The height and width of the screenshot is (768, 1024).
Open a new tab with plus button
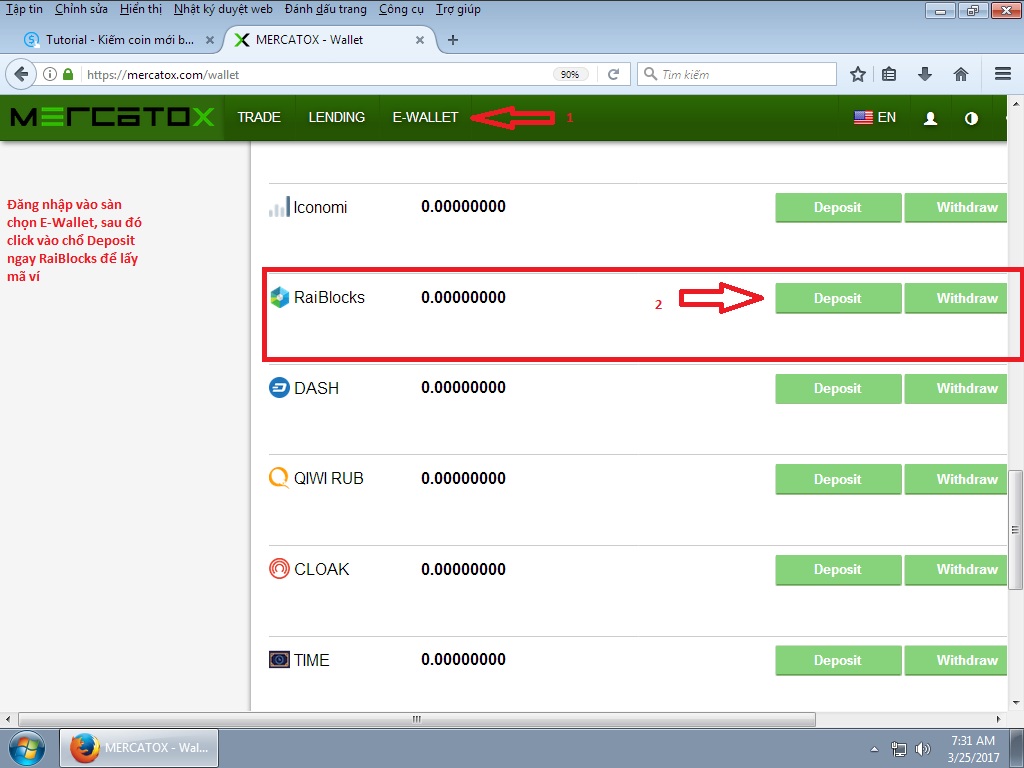click(453, 40)
